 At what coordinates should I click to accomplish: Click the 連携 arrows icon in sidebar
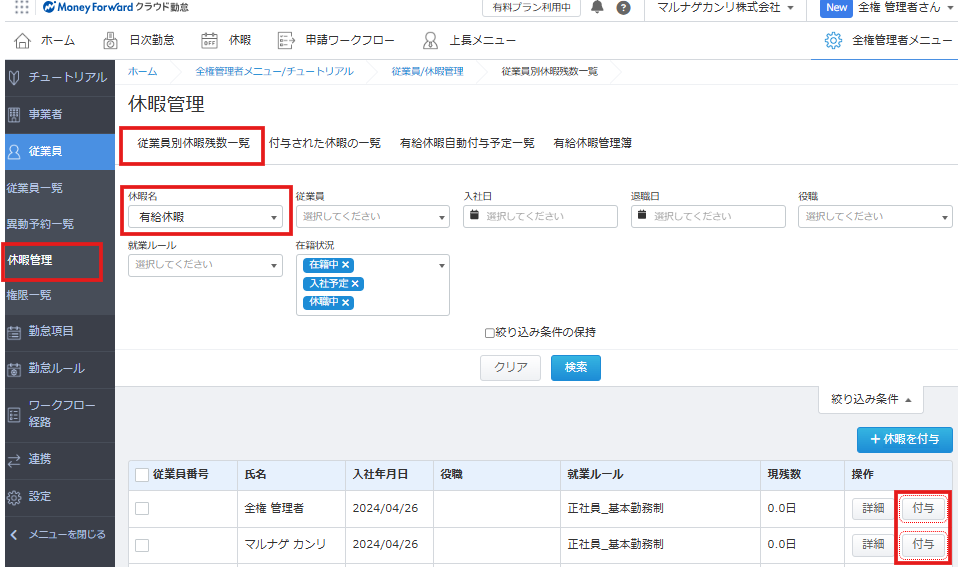pyautogui.click(x=14, y=459)
